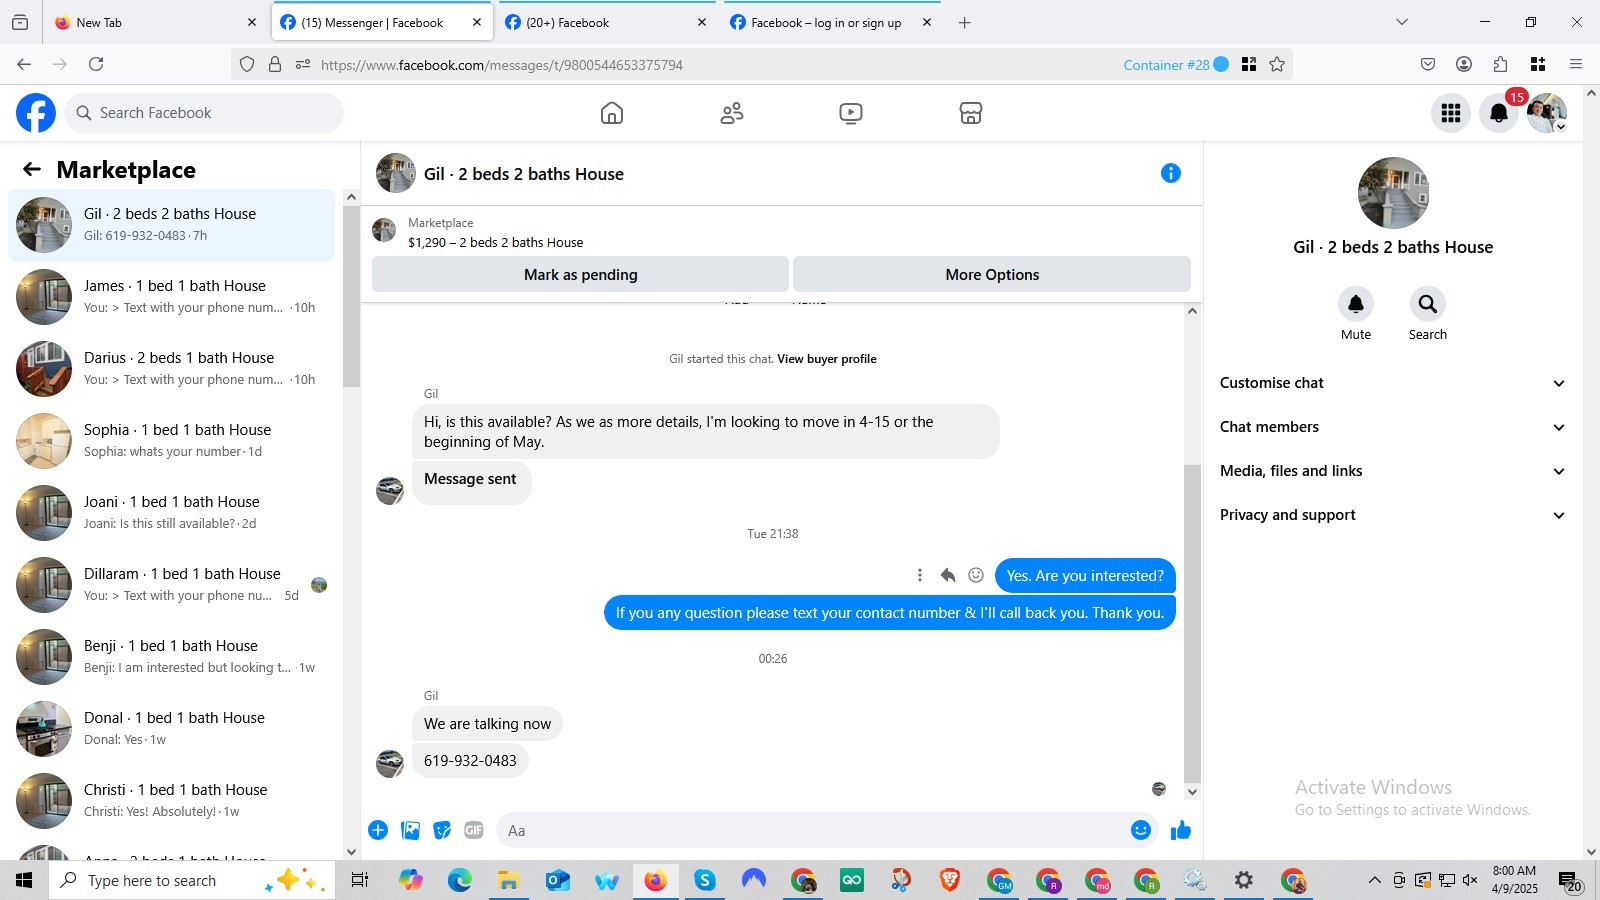Open Skype from the taskbar

coord(705,880)
